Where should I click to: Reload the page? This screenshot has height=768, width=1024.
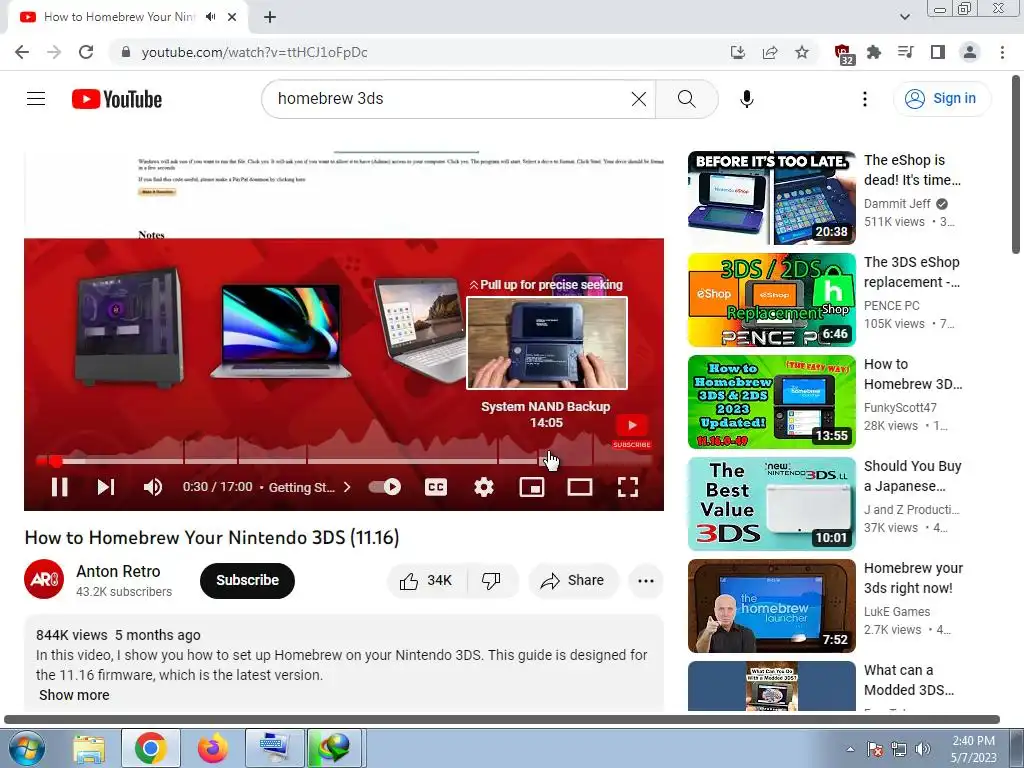tap(86, 52)
